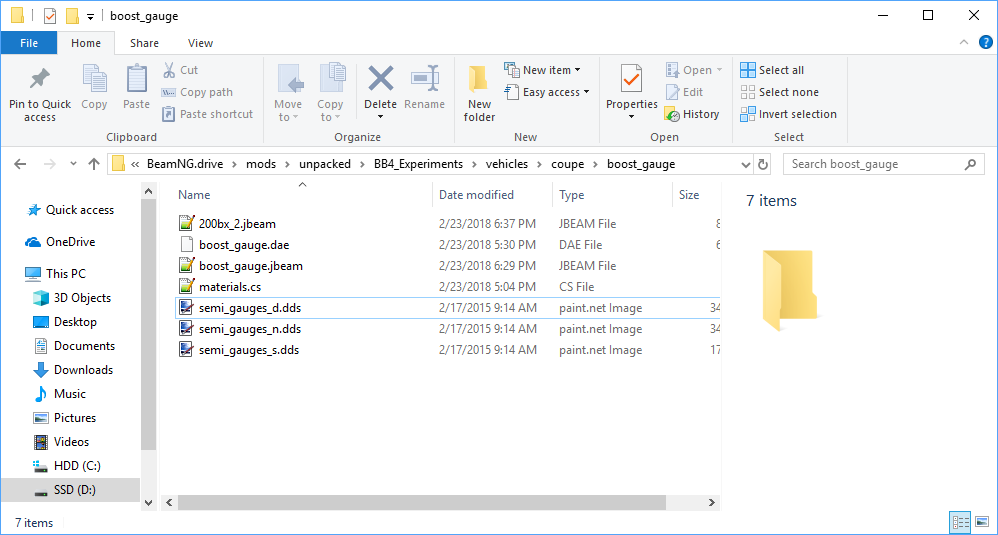Click BB4_Experiments in address path
Image resolution: width=998 pixels, height=535 pixels.
[418, 164]
